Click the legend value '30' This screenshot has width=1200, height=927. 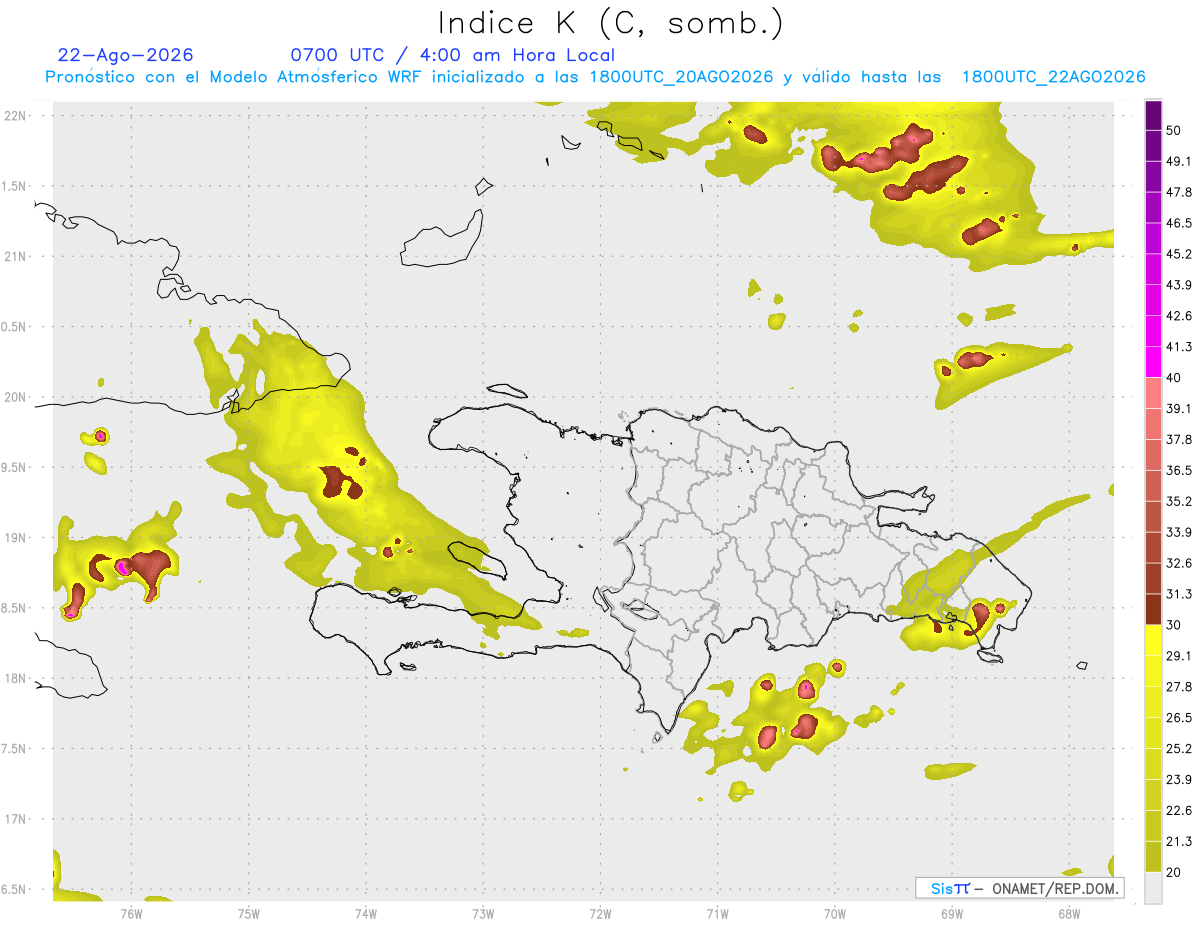[1175, 625]
